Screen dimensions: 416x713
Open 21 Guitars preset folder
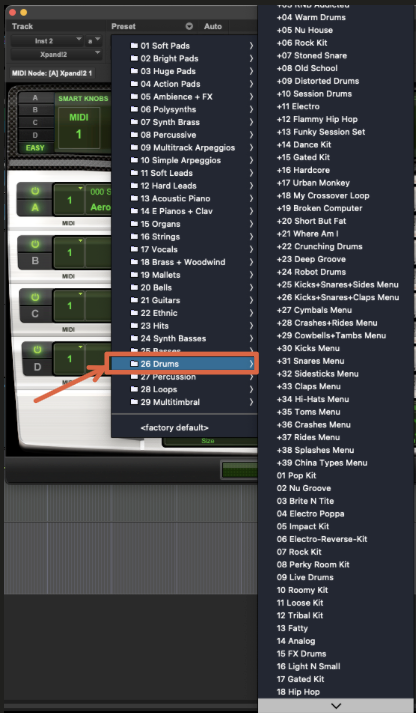point(185,300)
